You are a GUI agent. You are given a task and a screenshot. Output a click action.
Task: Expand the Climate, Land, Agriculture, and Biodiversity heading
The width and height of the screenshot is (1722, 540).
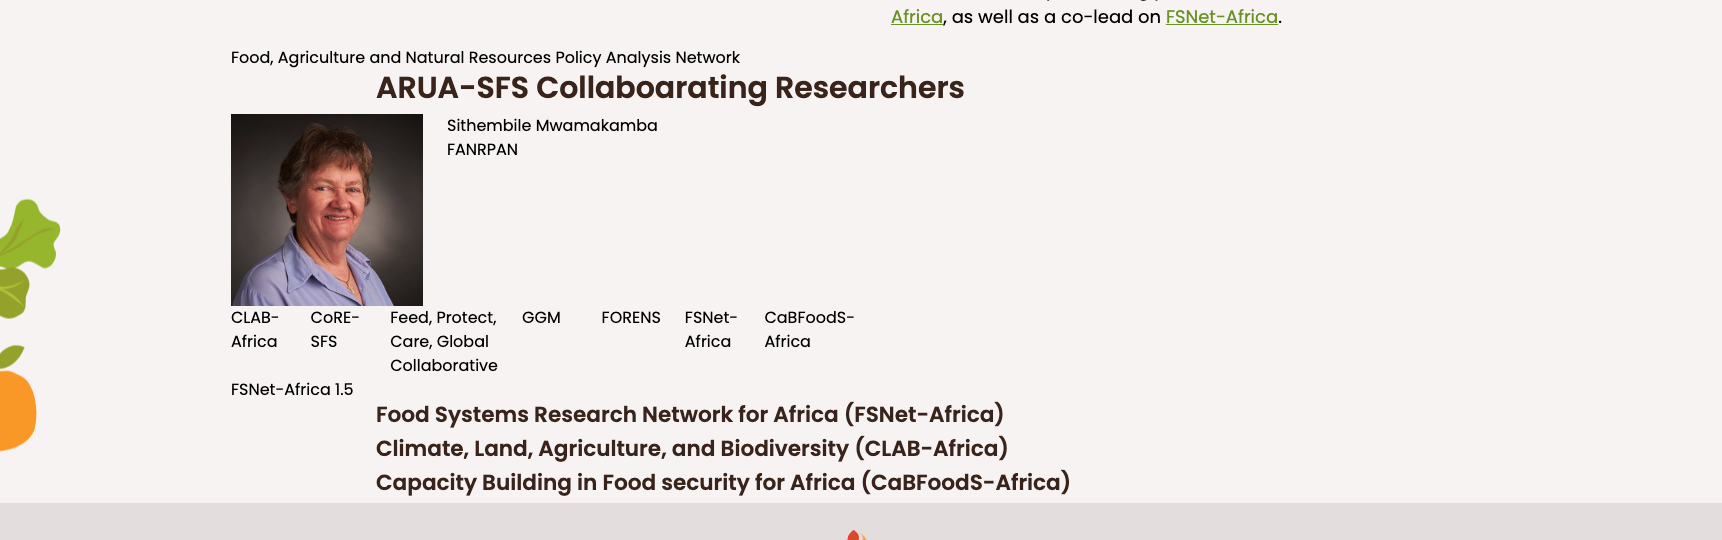tap(691, 448)
